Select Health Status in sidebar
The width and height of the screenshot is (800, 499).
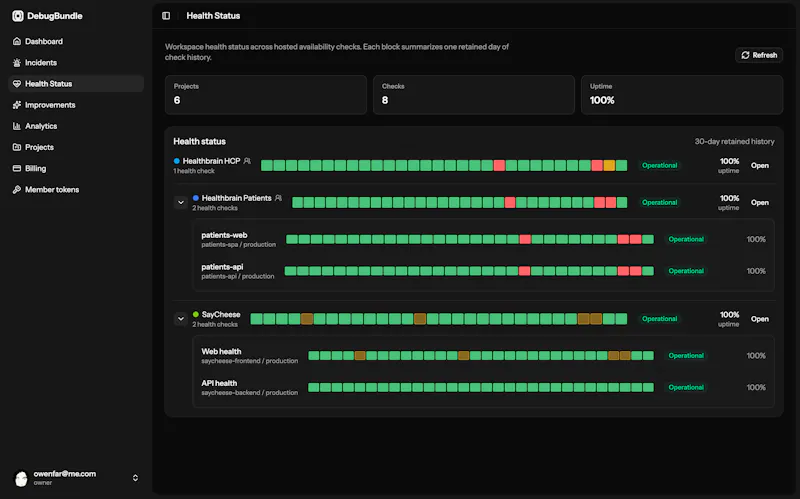click(76, 84)
